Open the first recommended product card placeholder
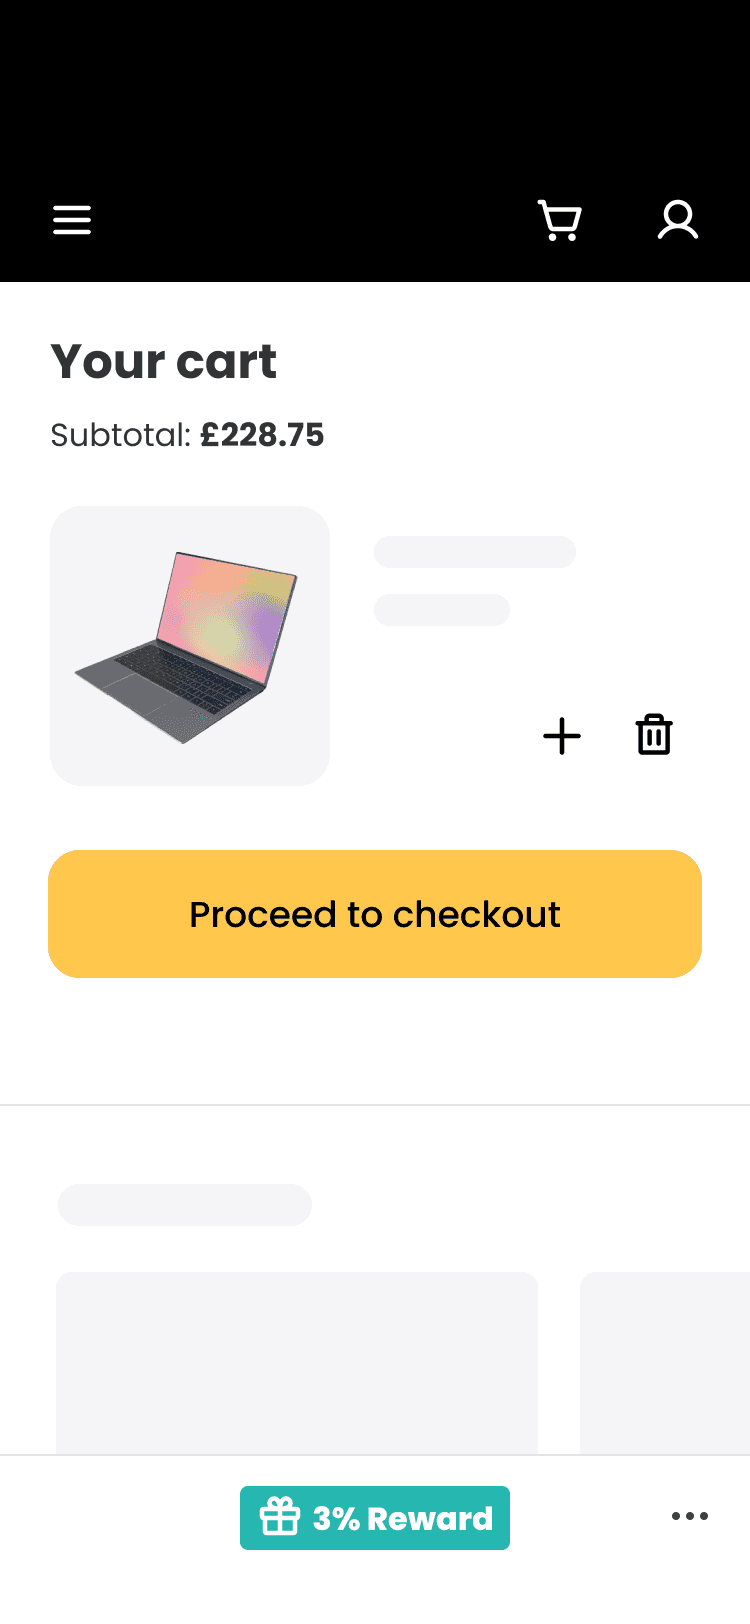 click(x=297, y=1363)
